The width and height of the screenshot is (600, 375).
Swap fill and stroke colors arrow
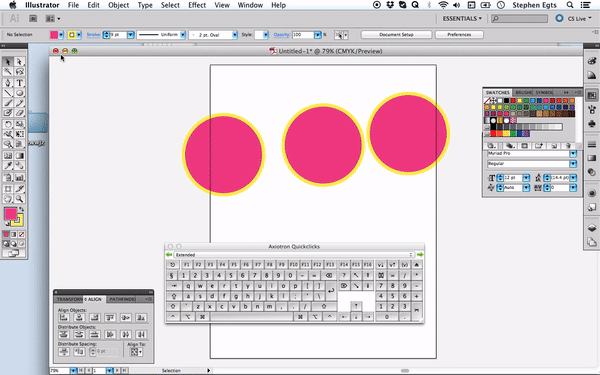tap(21, 209)
